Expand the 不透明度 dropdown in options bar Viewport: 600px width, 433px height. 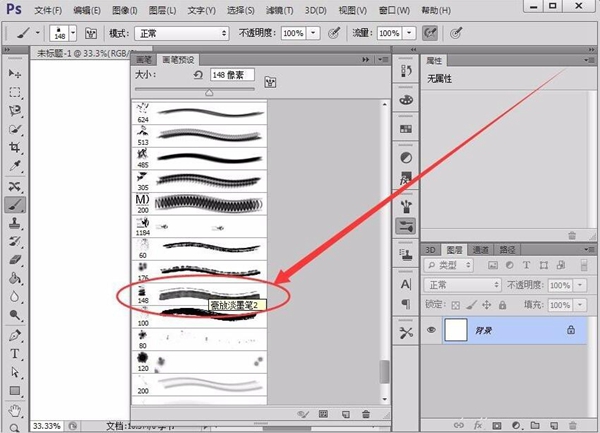coord(315,33)
